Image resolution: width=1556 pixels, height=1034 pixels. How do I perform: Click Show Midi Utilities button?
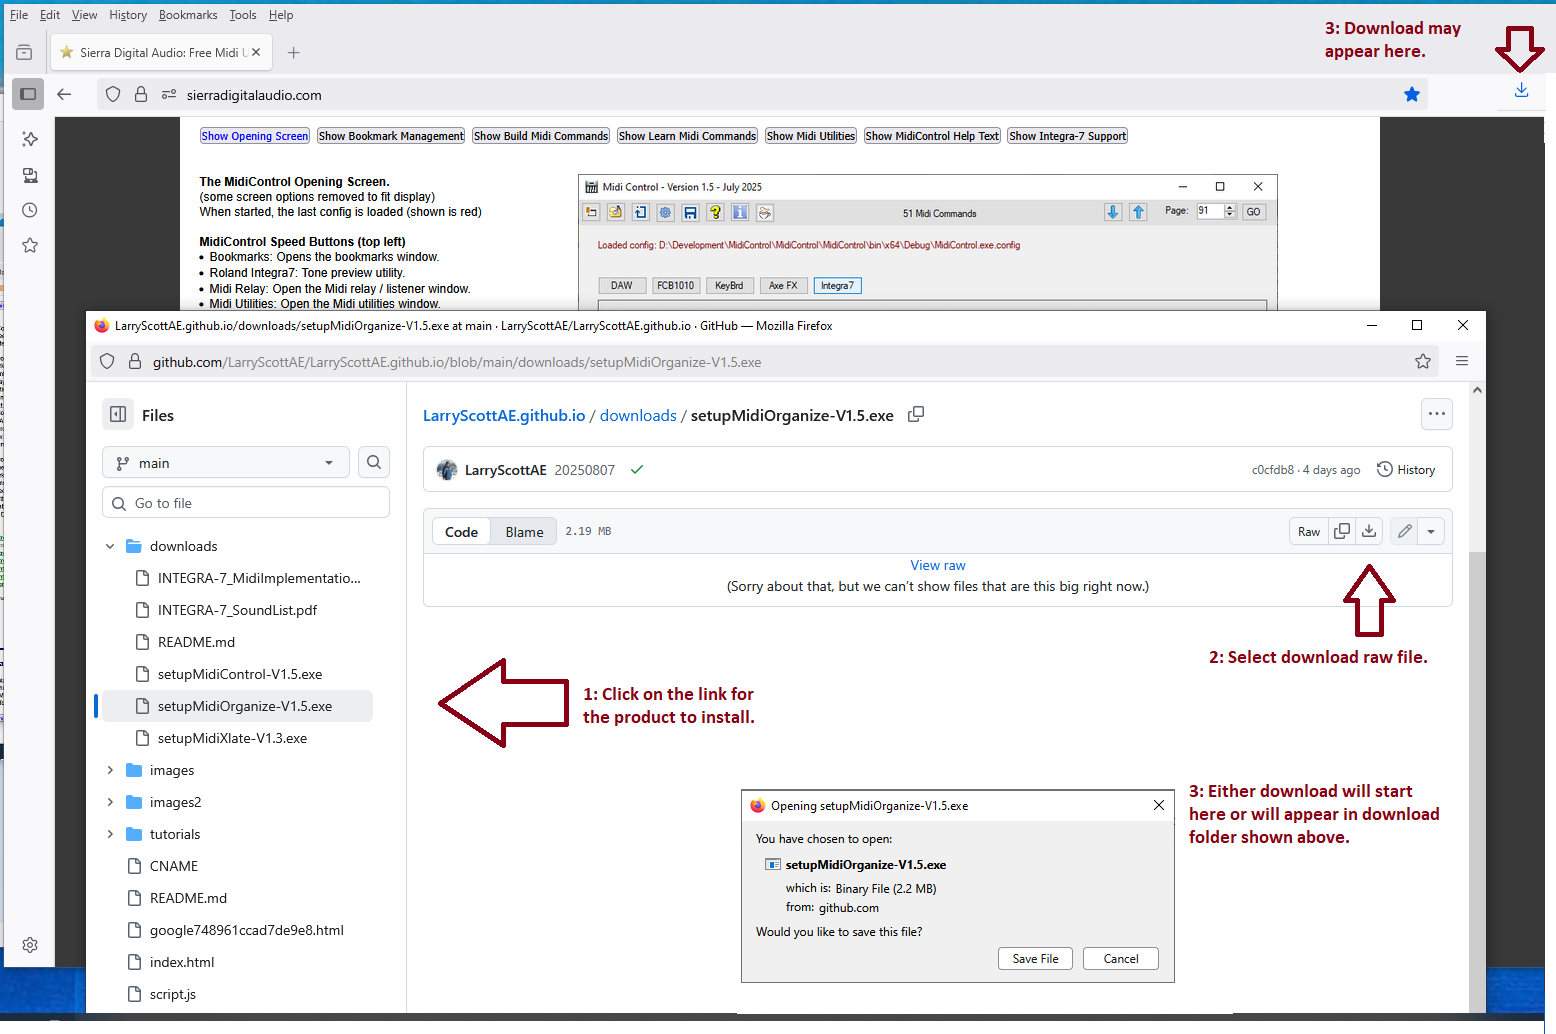[x=811, y=136]
